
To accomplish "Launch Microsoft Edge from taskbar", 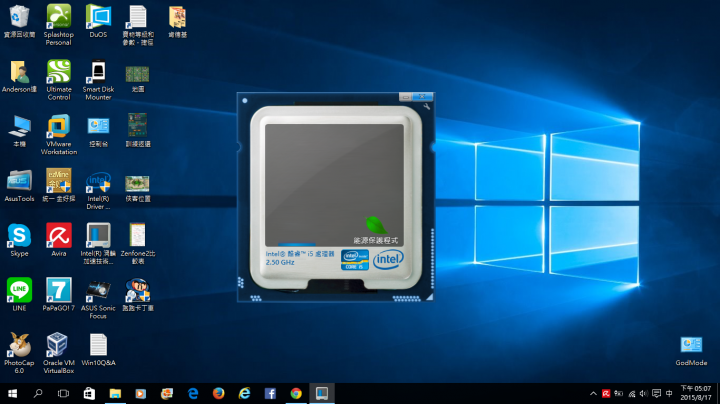I will [x=193, y=393].
